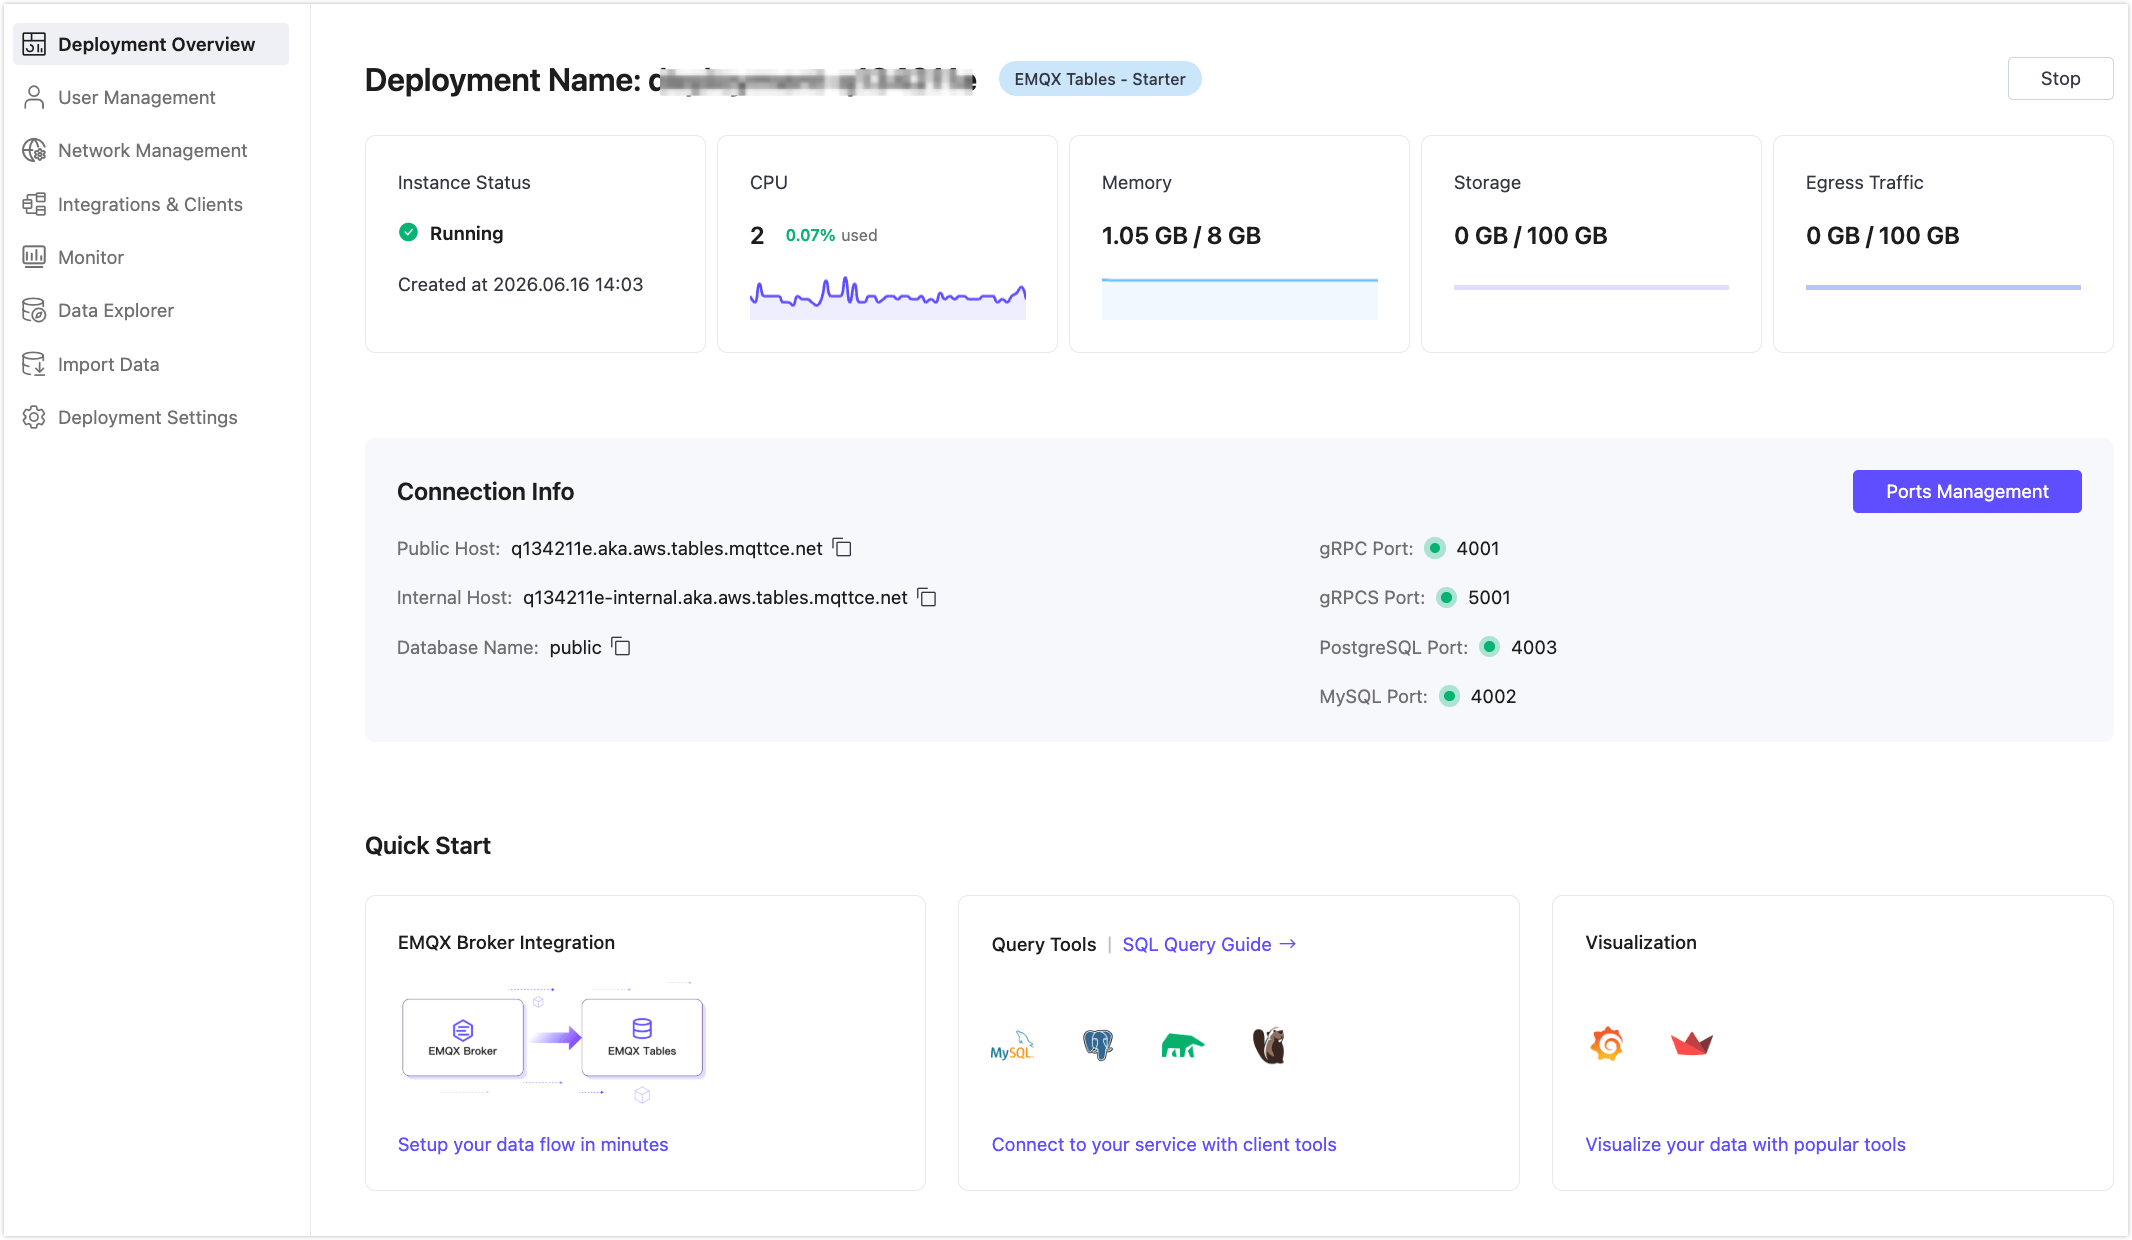Screen dimensions: 2132x1240
Task: Click the EMQX Tables - Starter badge
Action: pos(1100,79)
